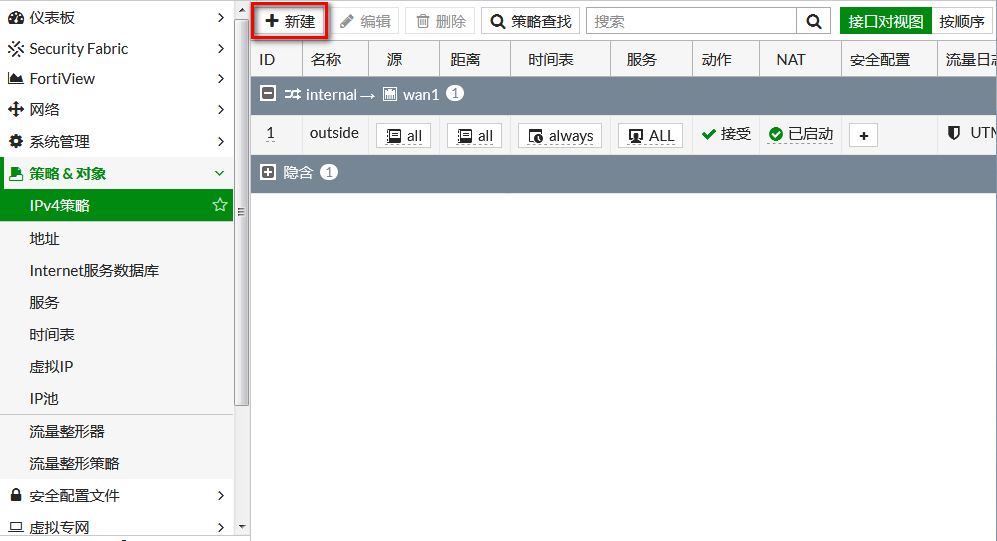Click the sidebar scrollbar down arrow
Screen dimensions: 997x541
point(241,526)
